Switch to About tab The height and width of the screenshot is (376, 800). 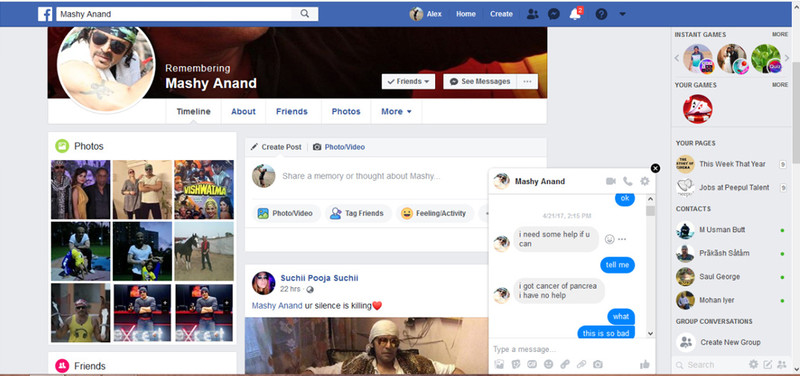click(243, 112)
